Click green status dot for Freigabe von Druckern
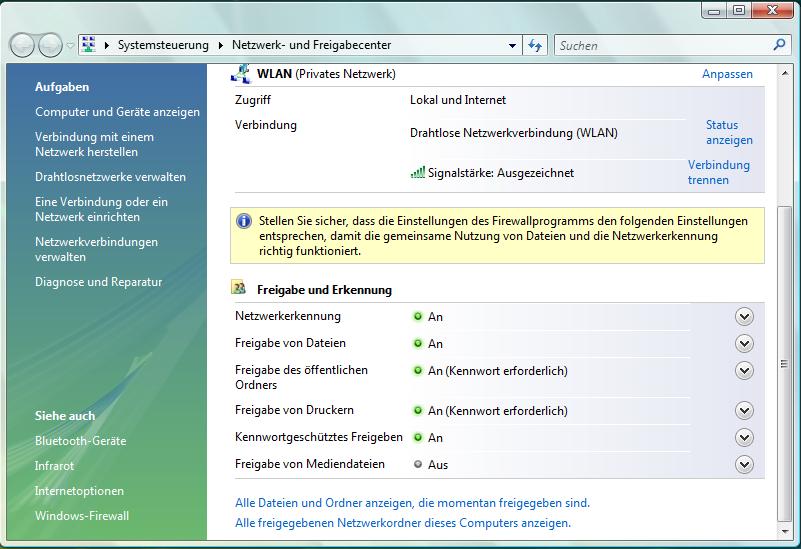 point(417,410)
